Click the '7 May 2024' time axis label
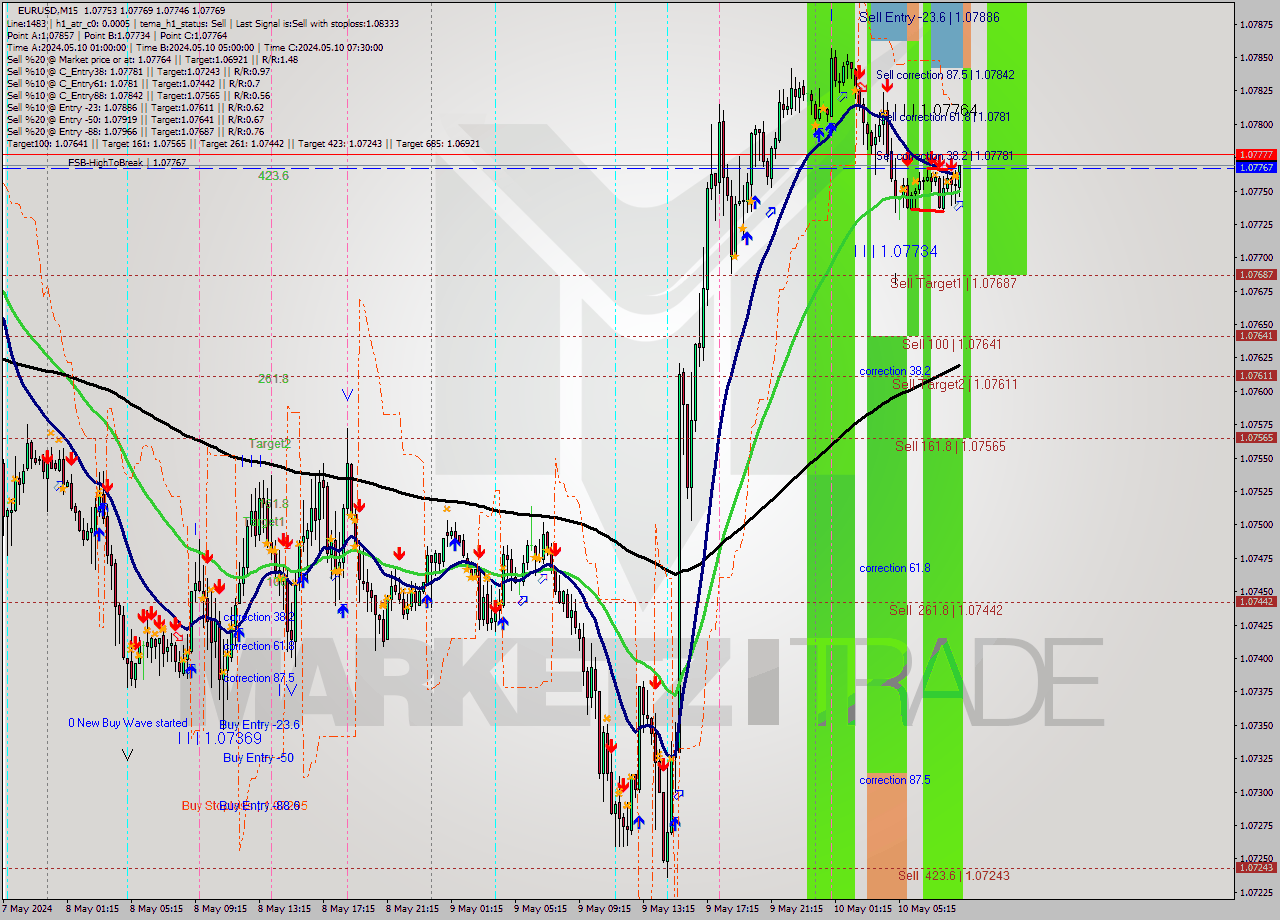 (29, 909)
